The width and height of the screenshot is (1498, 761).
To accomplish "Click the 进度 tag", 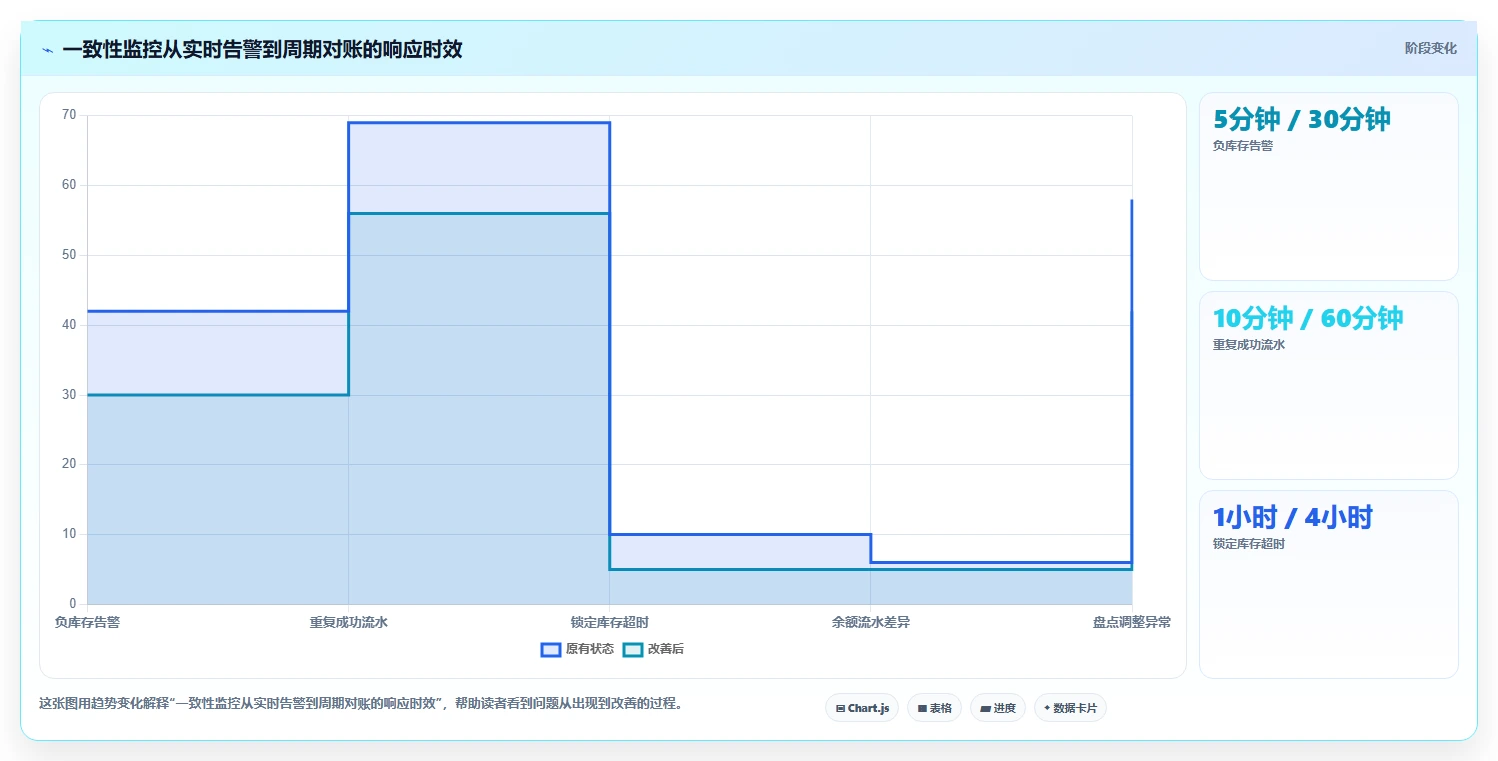I will pyautogui.click(x=997, y=708).
